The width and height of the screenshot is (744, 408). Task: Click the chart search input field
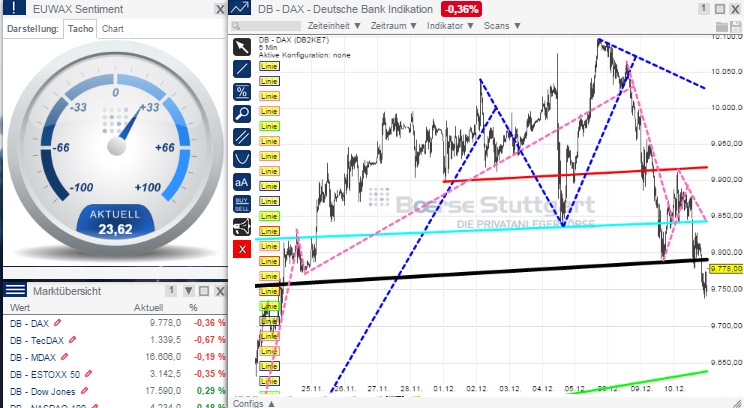pyautogui.click(x=267, y=26)
